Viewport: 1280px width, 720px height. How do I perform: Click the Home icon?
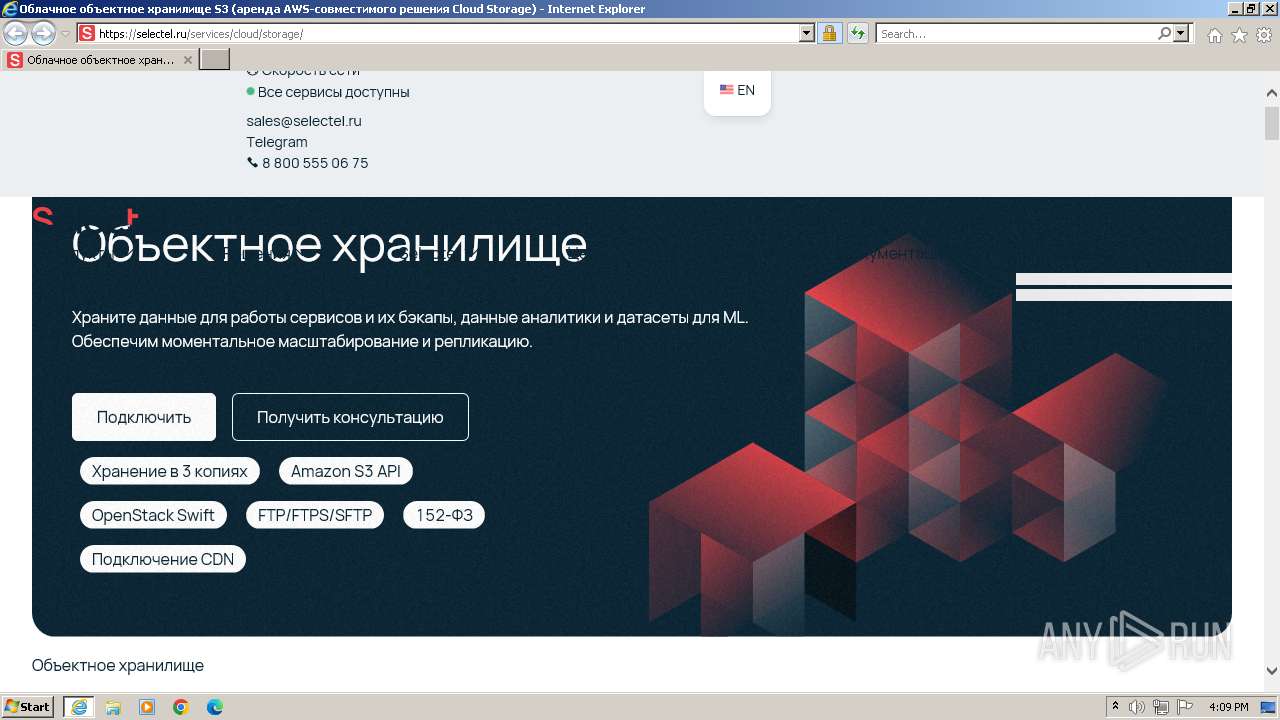point(1214,35)
